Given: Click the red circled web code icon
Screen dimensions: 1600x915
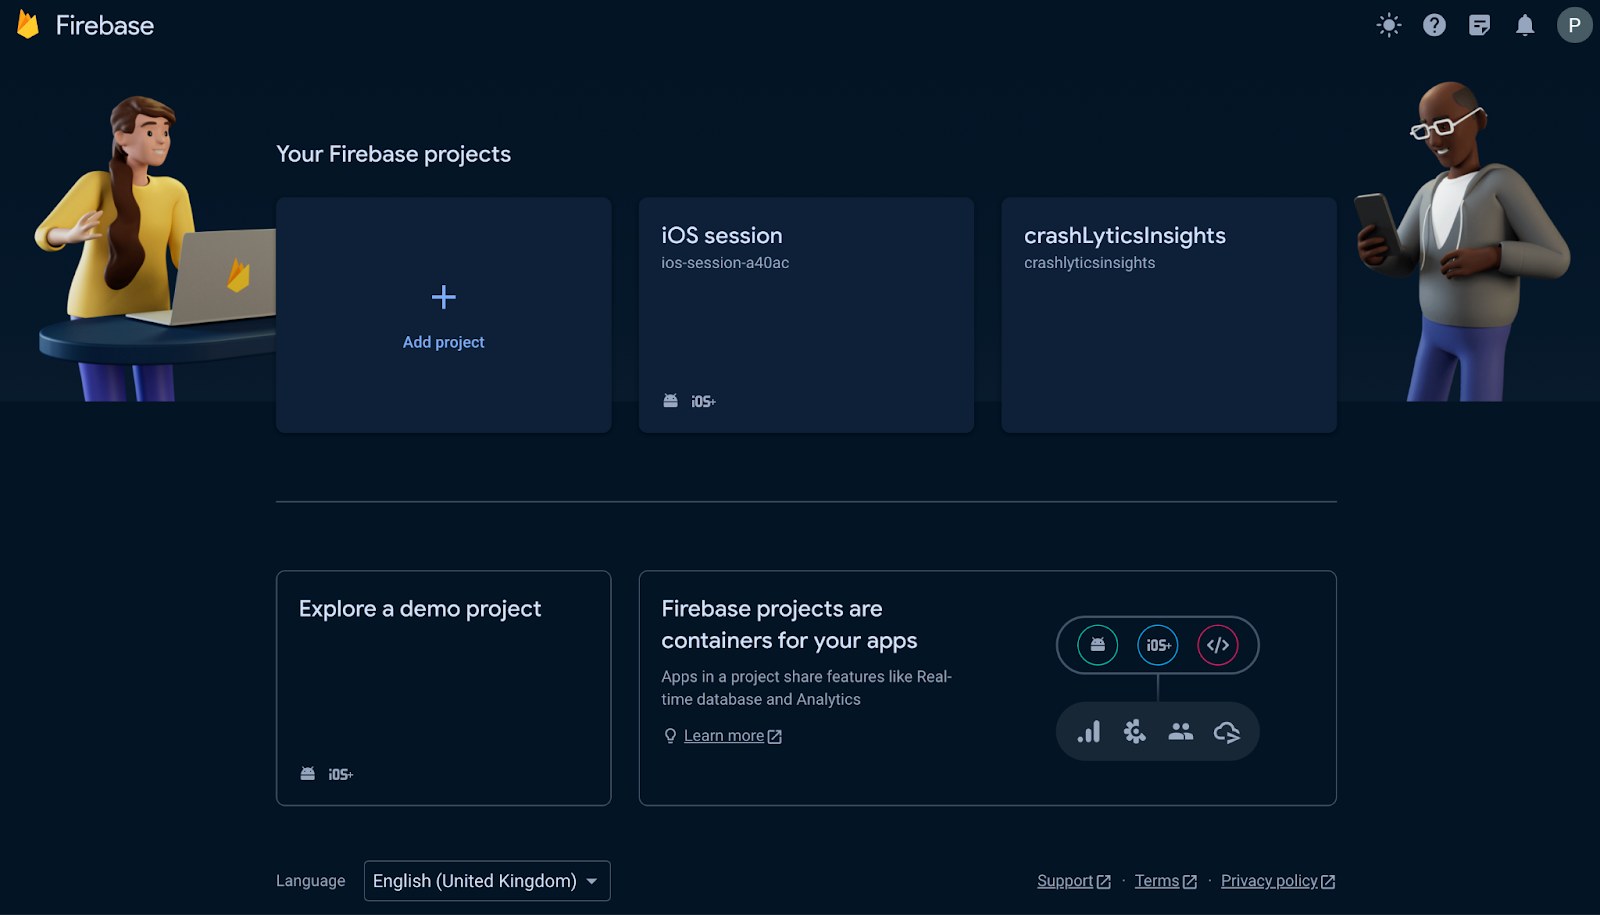Looking at the screenshot, I should point(1218,645).
